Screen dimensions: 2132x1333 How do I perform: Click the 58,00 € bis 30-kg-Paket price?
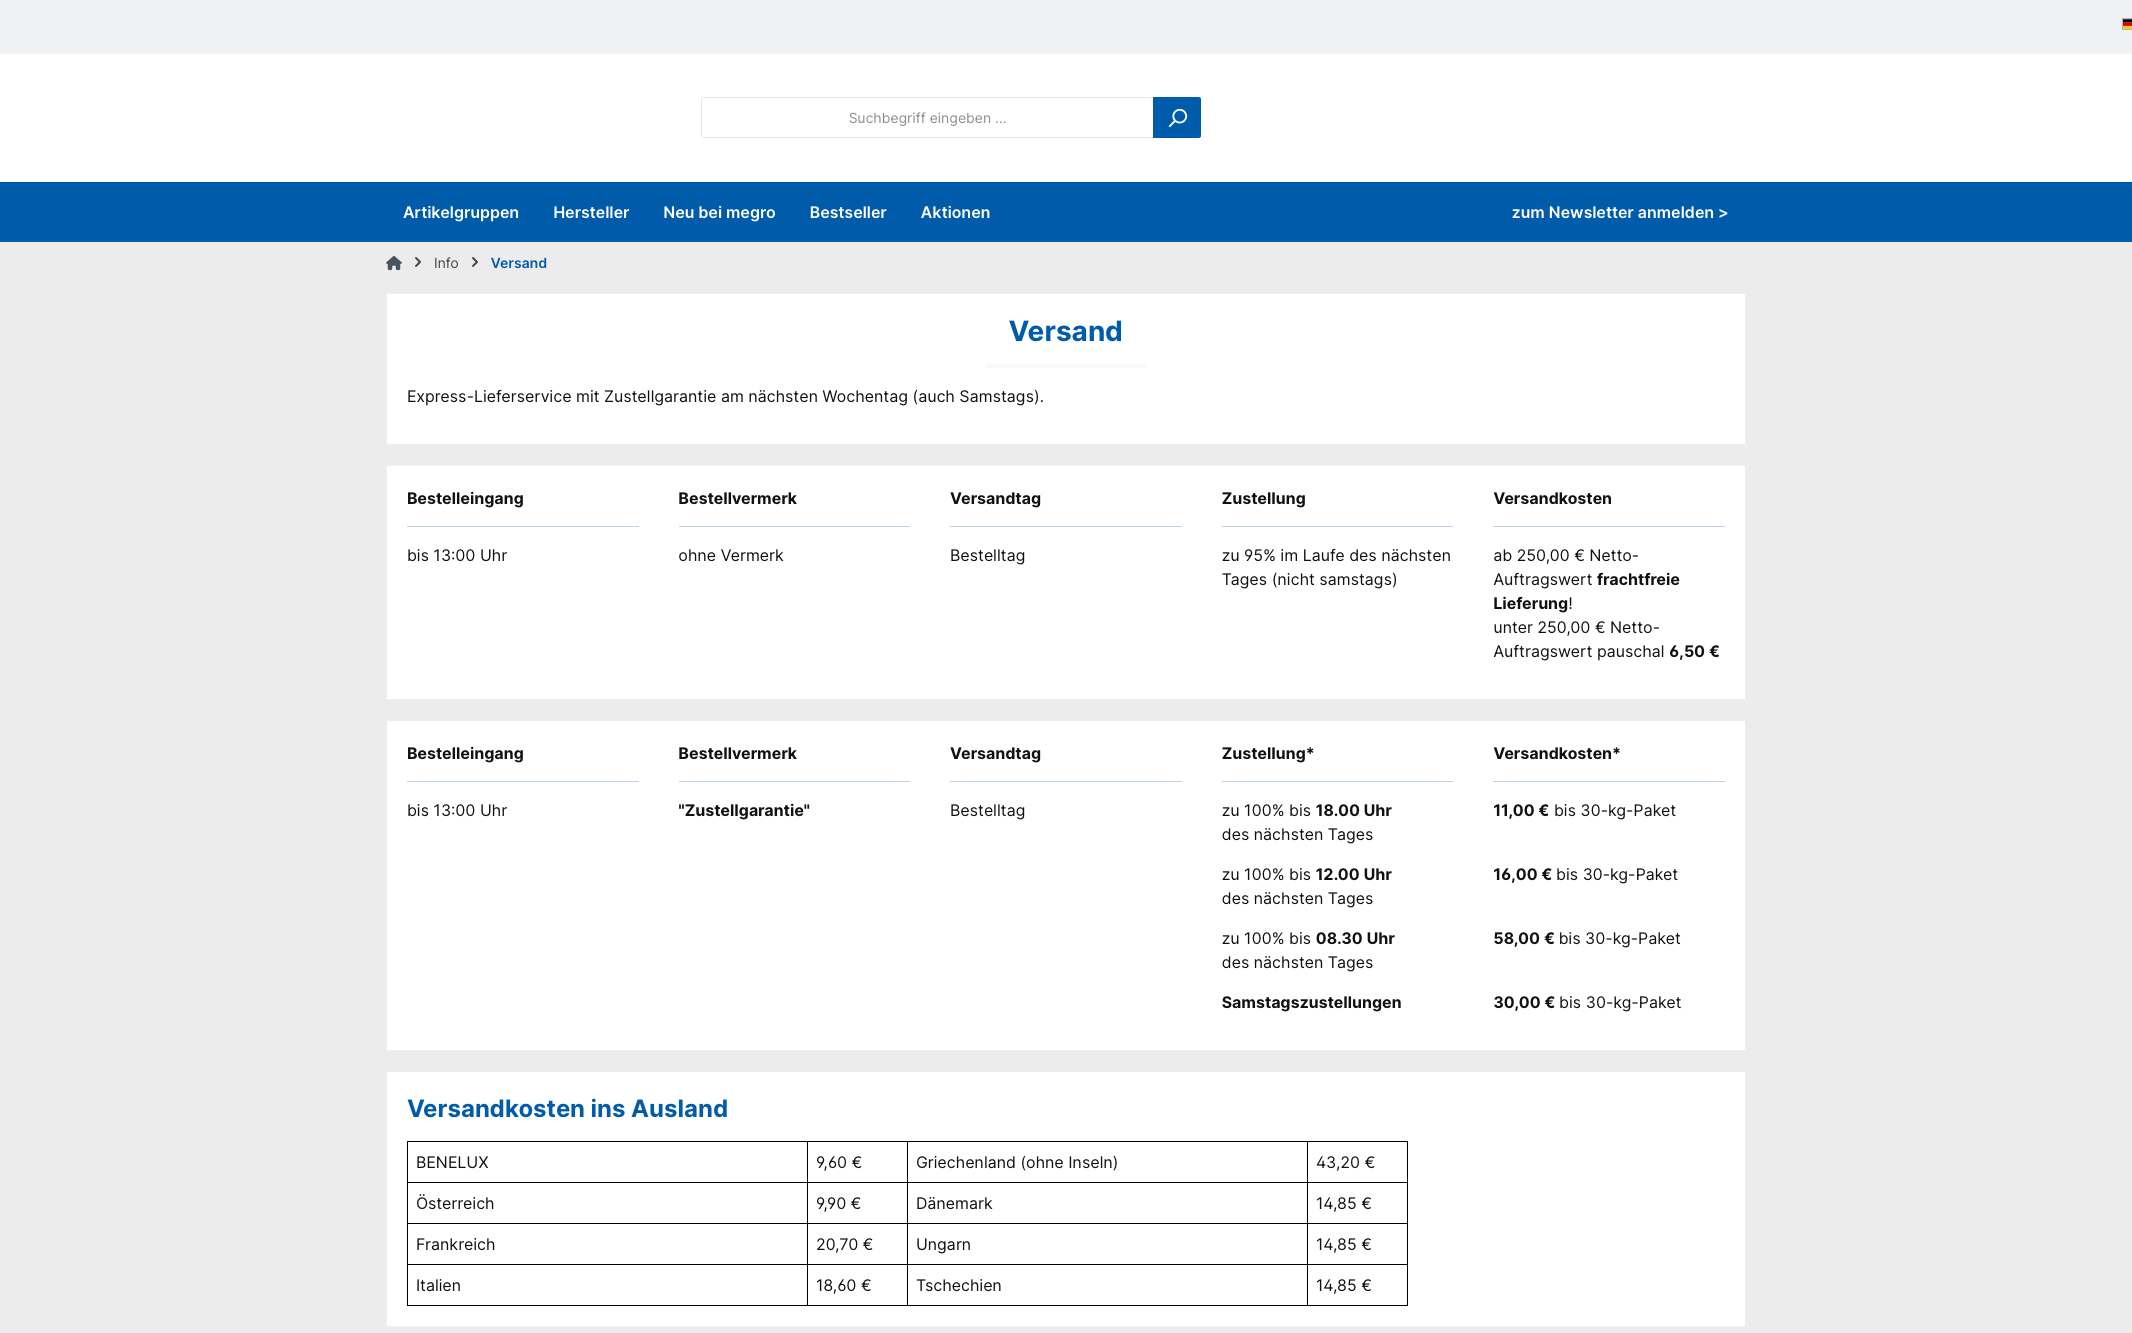1587,939
